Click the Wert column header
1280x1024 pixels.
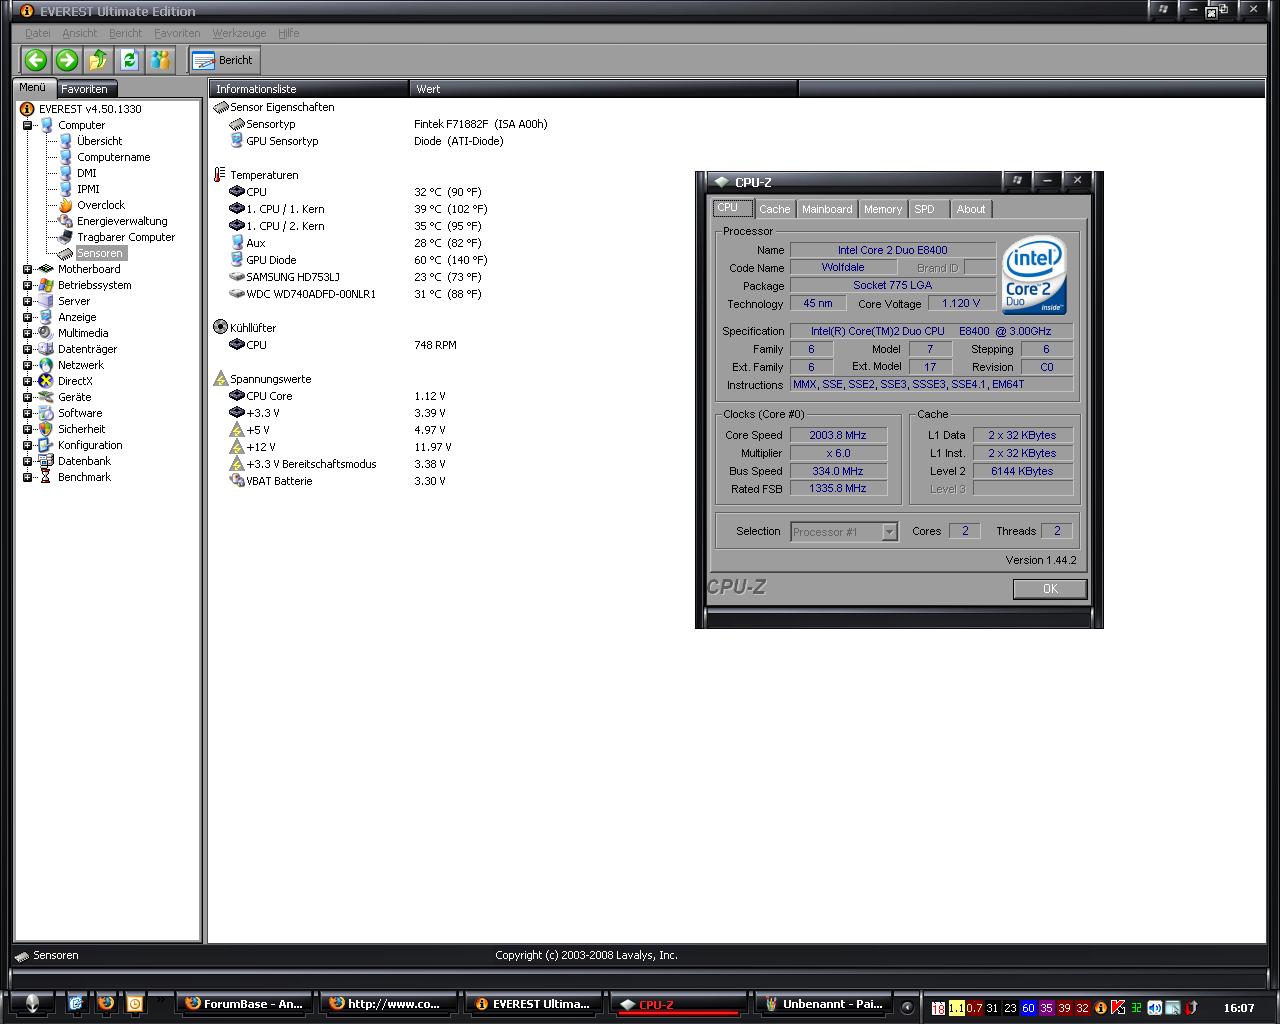point(604,89)
